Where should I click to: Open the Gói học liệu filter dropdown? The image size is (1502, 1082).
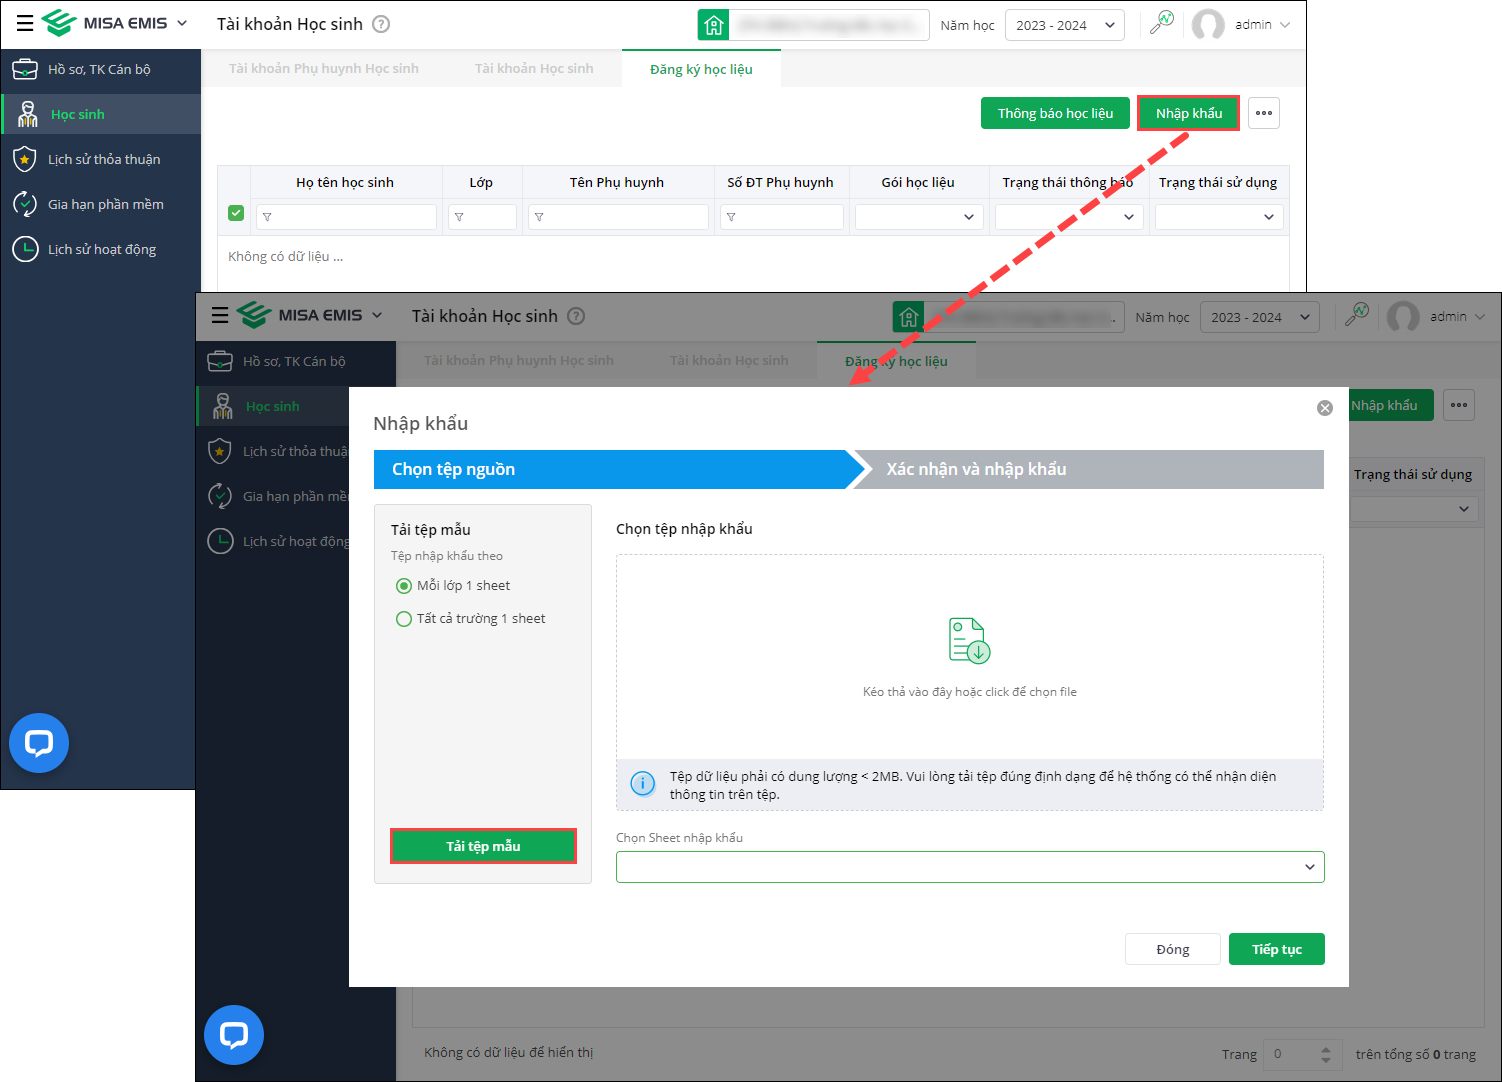pos(919,216)
